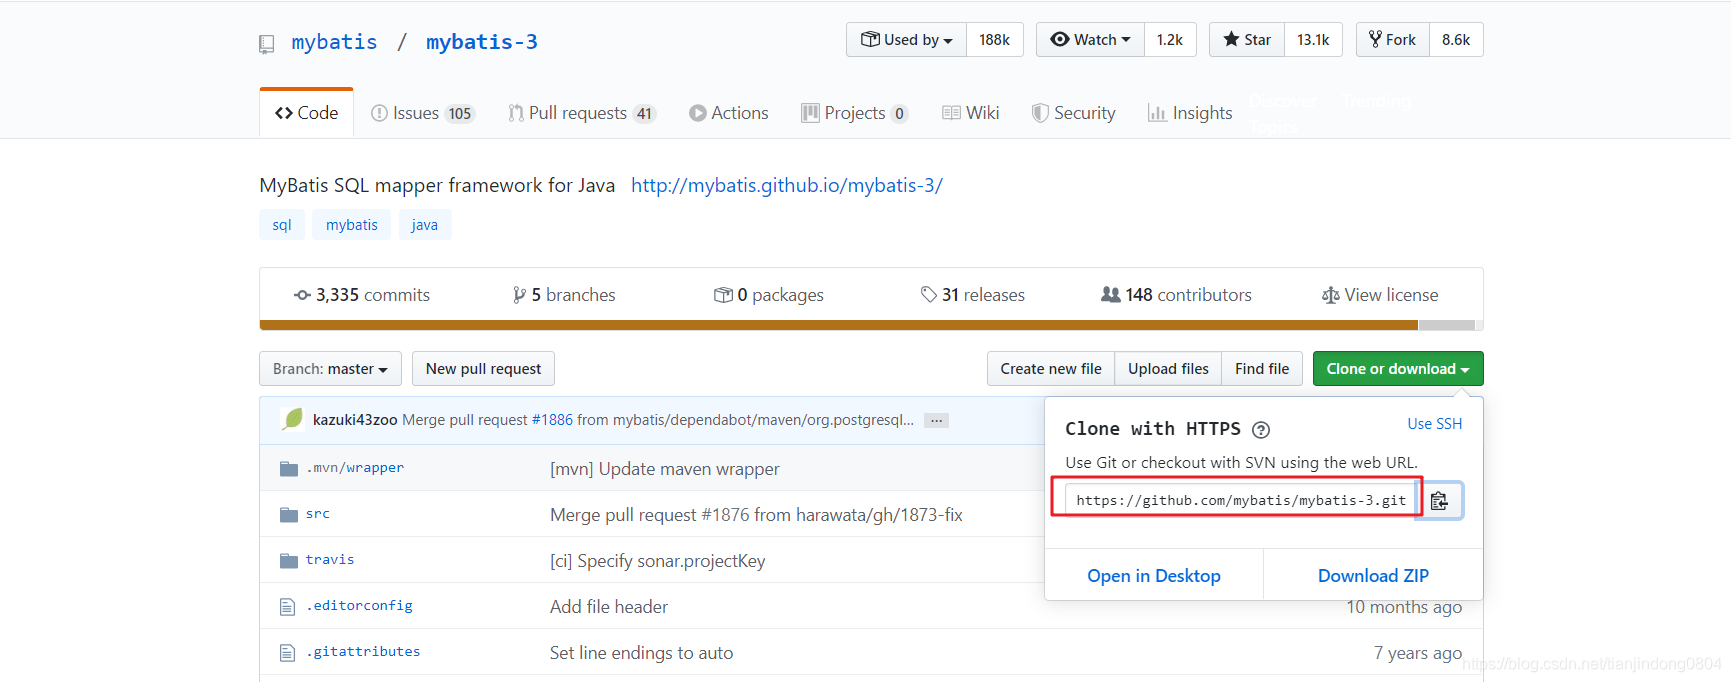Star the mybatis-3 repository
Image resolution: width=1731 pixels, height=682 pixels.
coord(1247,40)
